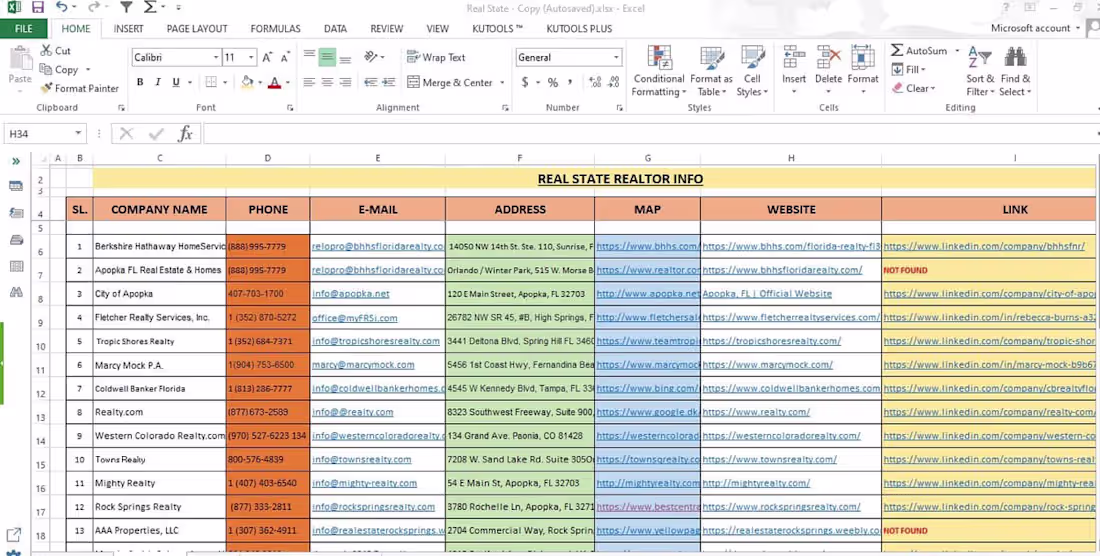Toggle center text alignment
Screen dimensions: 1100x556
[x=327, y=82]
